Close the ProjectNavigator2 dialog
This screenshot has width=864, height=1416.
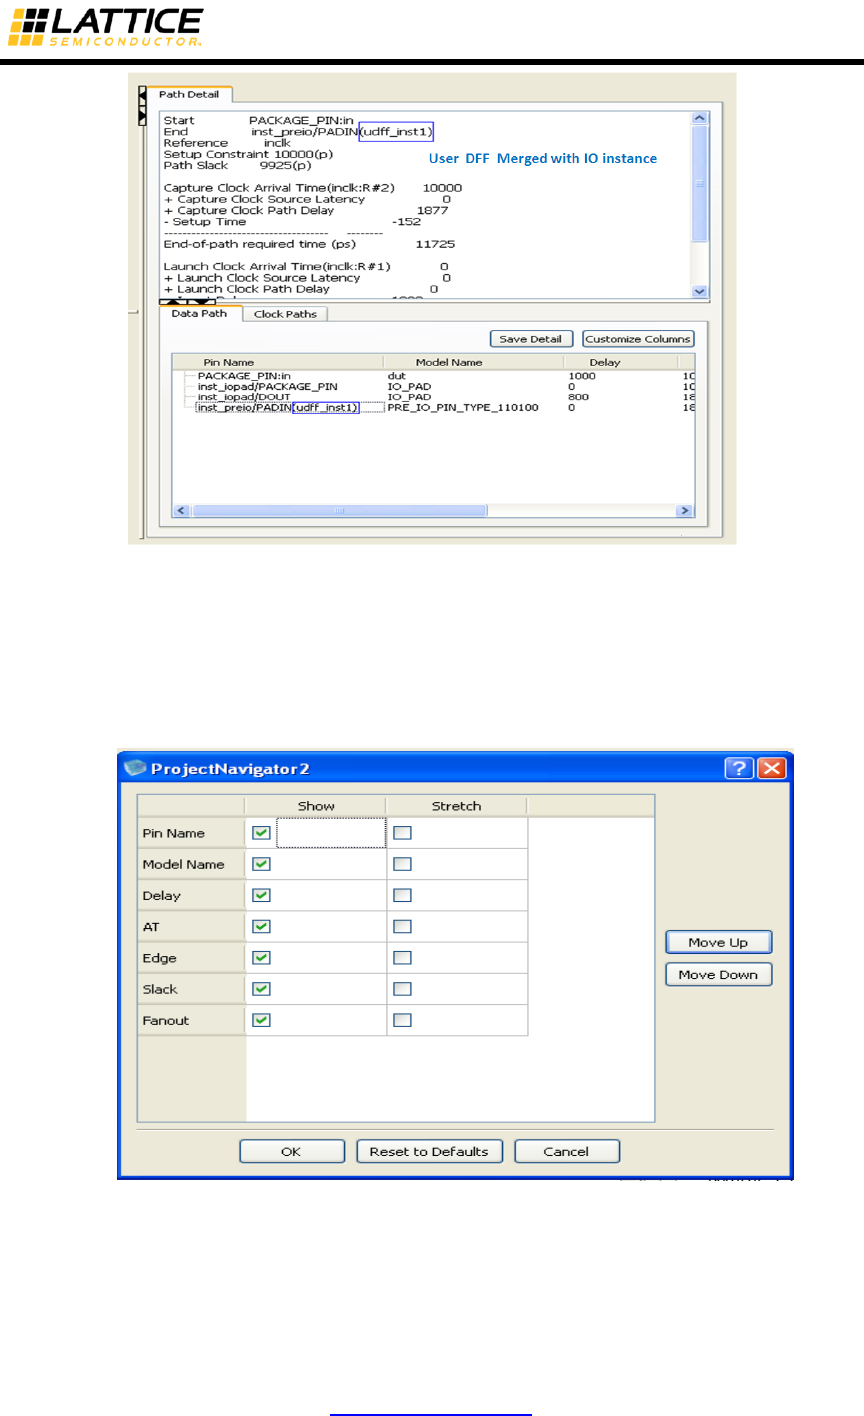pyautogui.click(x=771, y=768)
